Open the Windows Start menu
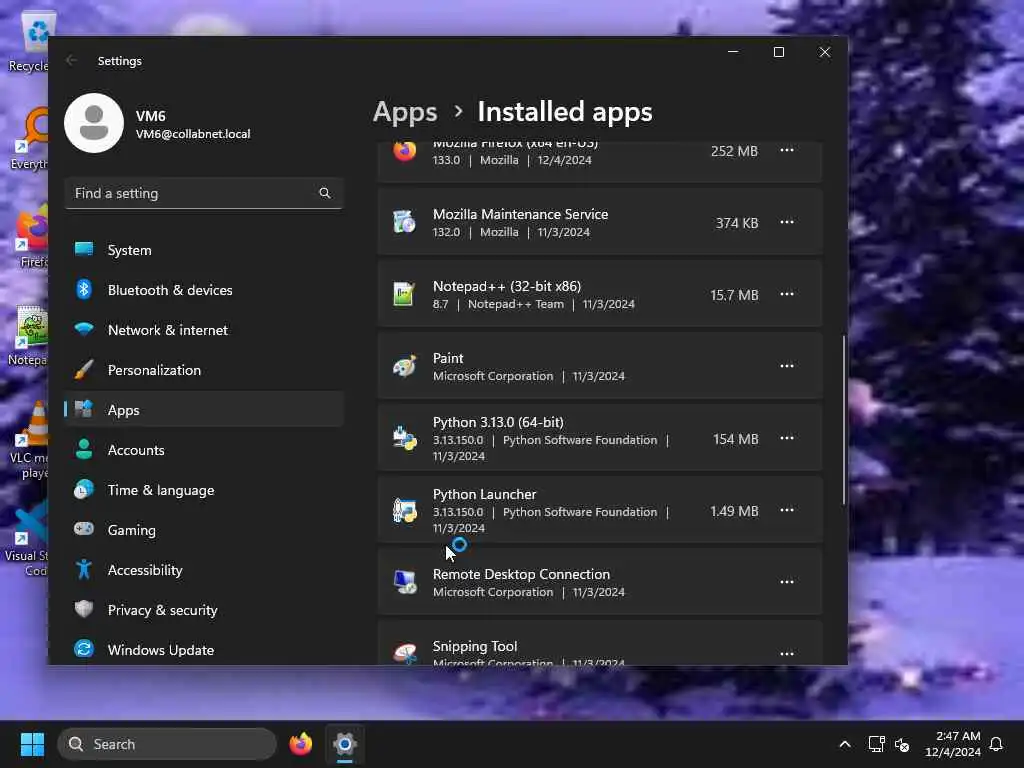1024x768 pixels. [32, 744]
